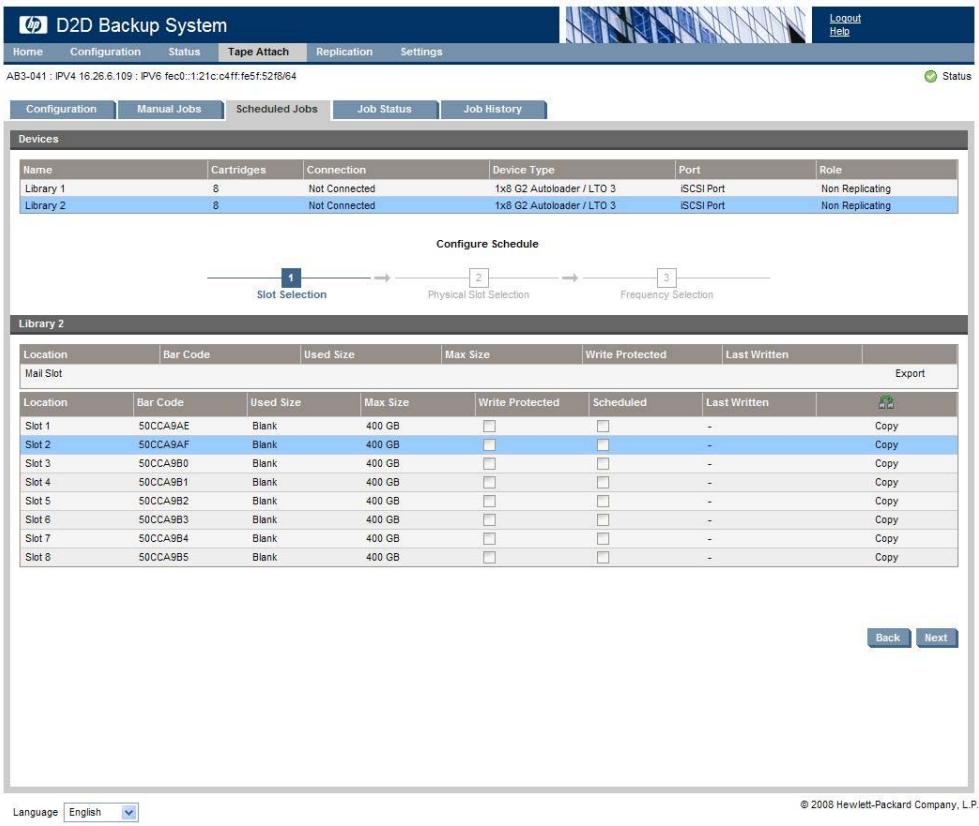Click the copy-all icon in table header

pyautogui.click(x=886, y=402)
